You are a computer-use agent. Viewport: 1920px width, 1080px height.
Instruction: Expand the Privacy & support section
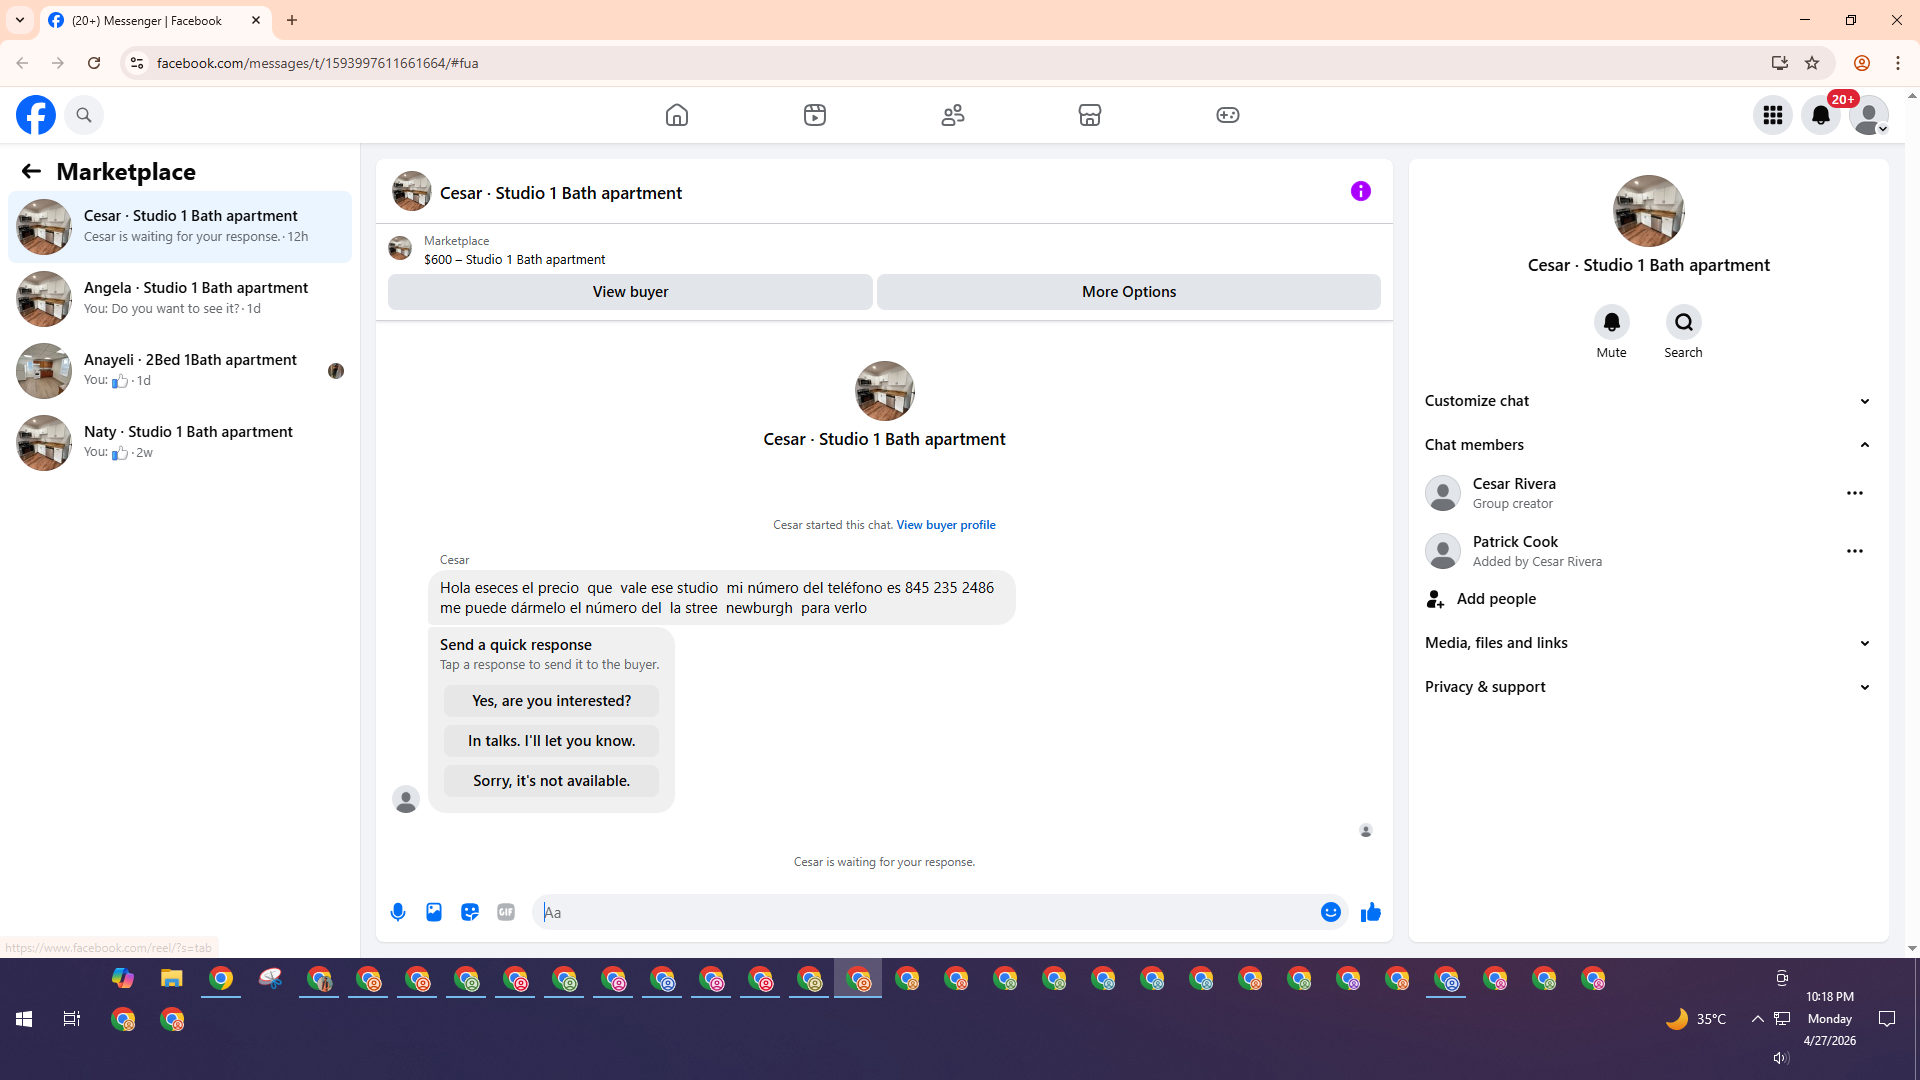1648,687
